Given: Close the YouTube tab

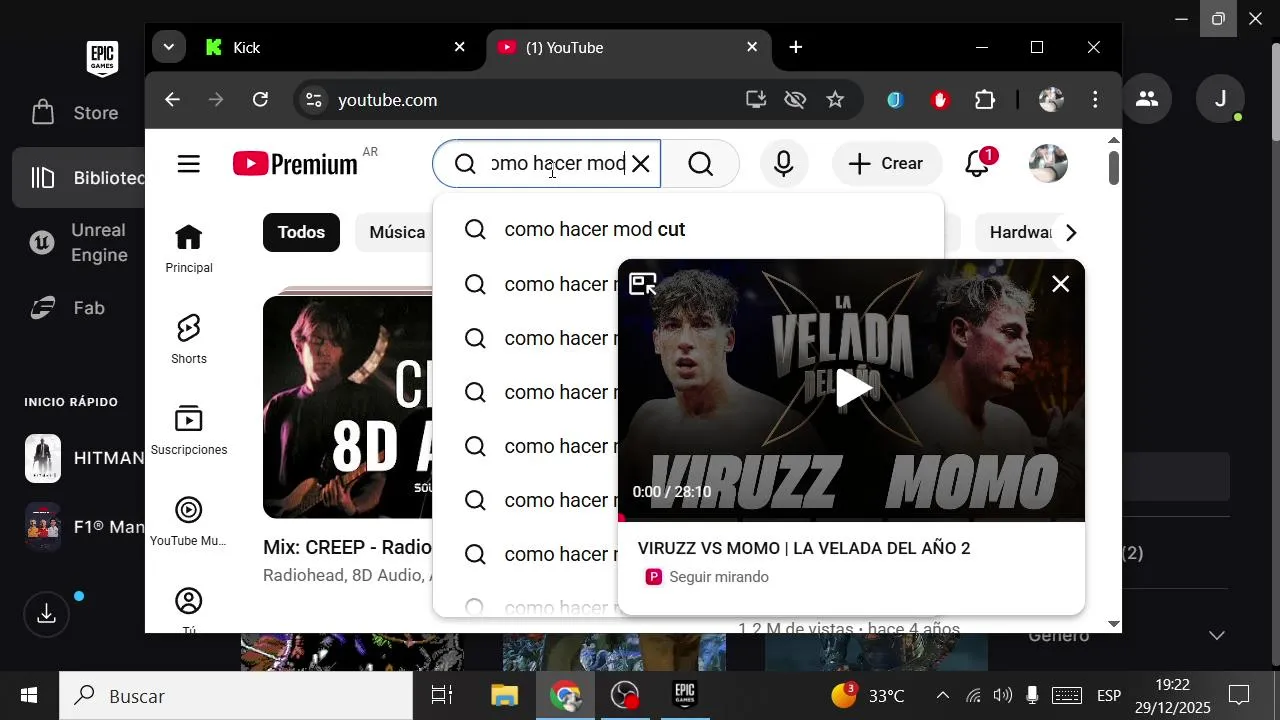Looking at the screenshot, I should click(752, 47).
